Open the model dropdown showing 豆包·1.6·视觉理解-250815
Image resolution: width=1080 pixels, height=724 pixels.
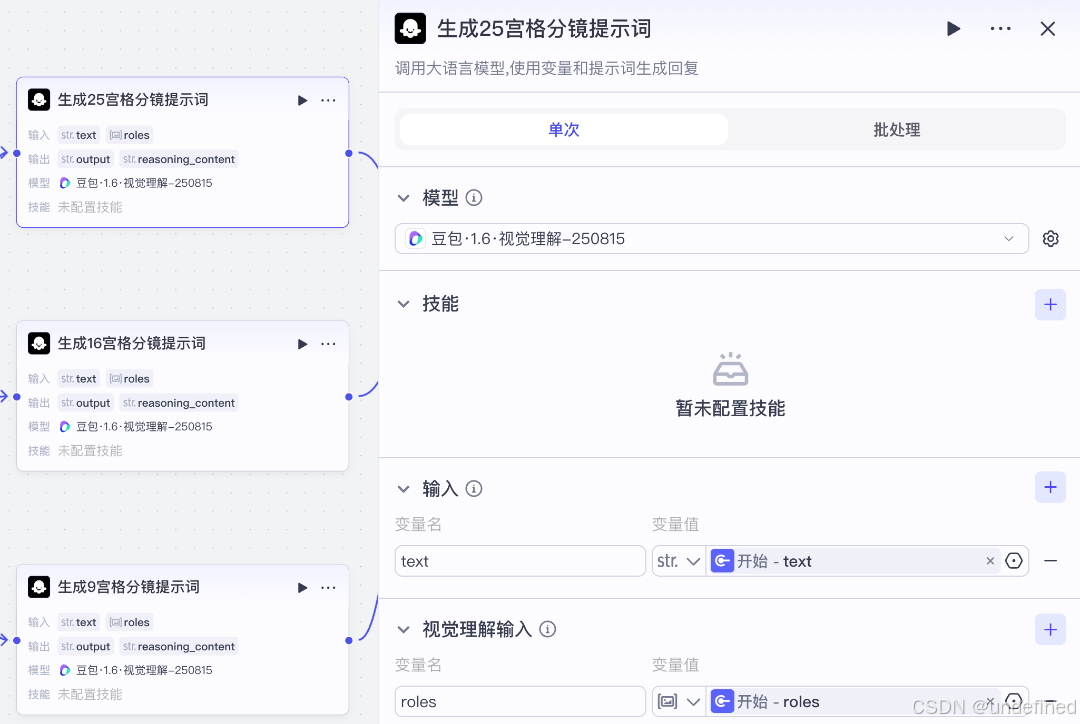tap(712, 238)
